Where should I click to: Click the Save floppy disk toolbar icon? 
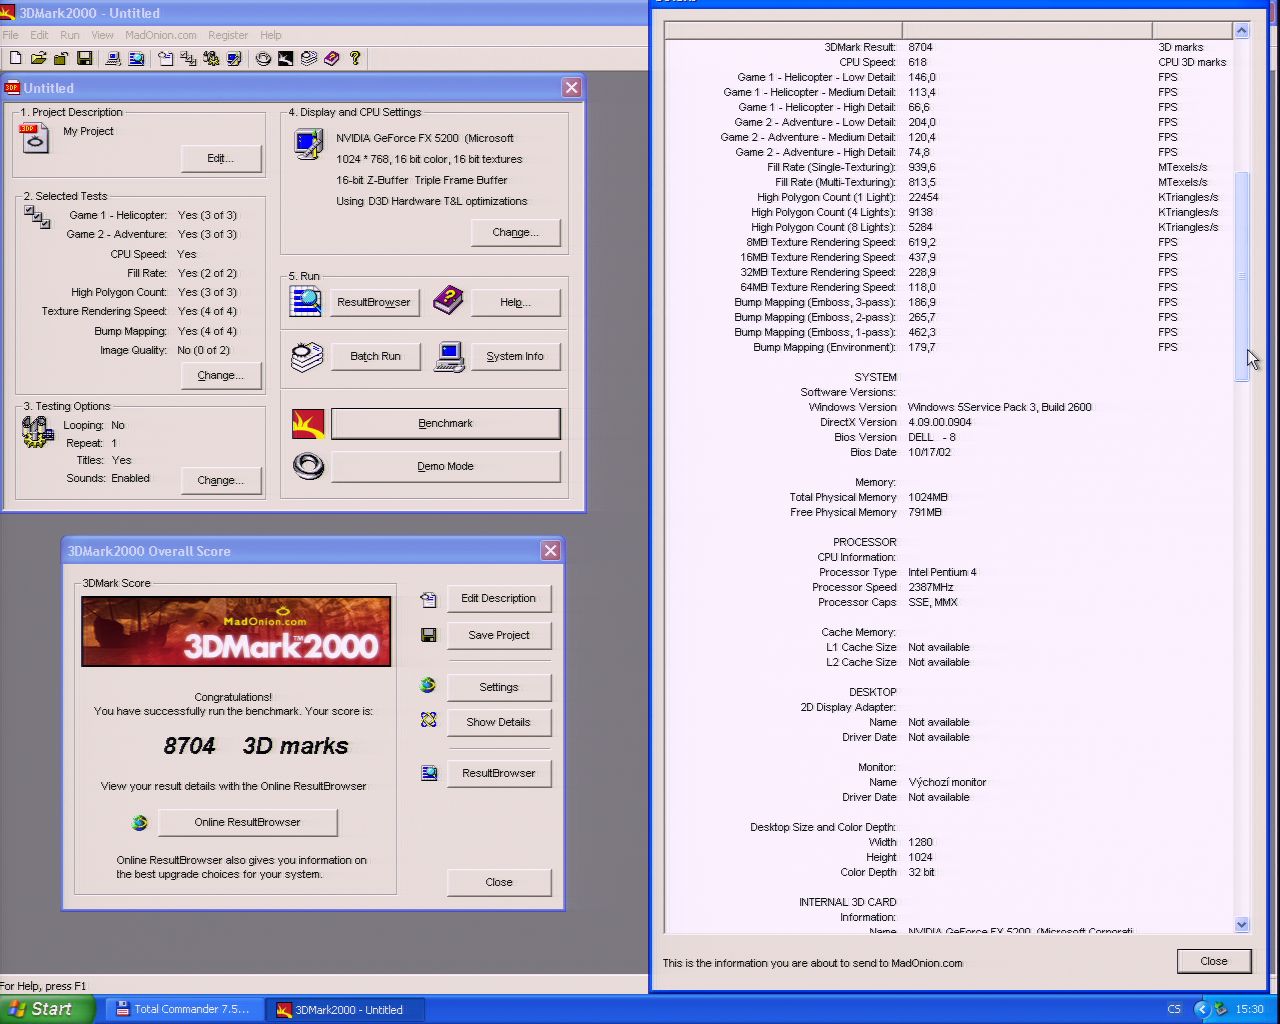84,59
